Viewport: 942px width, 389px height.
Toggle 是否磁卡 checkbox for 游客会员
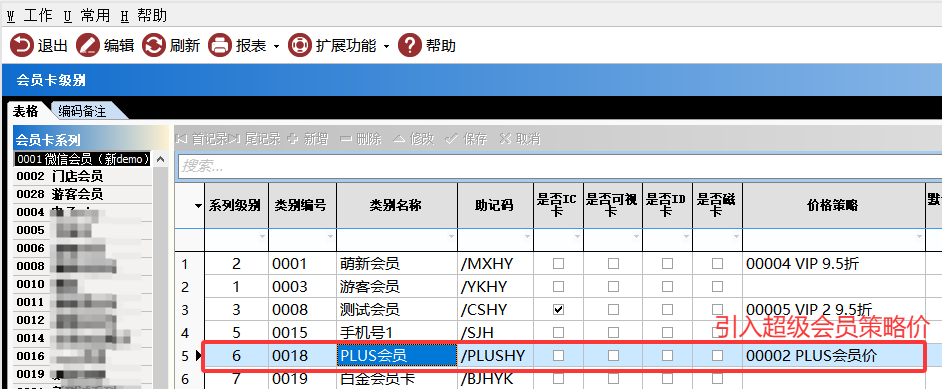point(717,286)
